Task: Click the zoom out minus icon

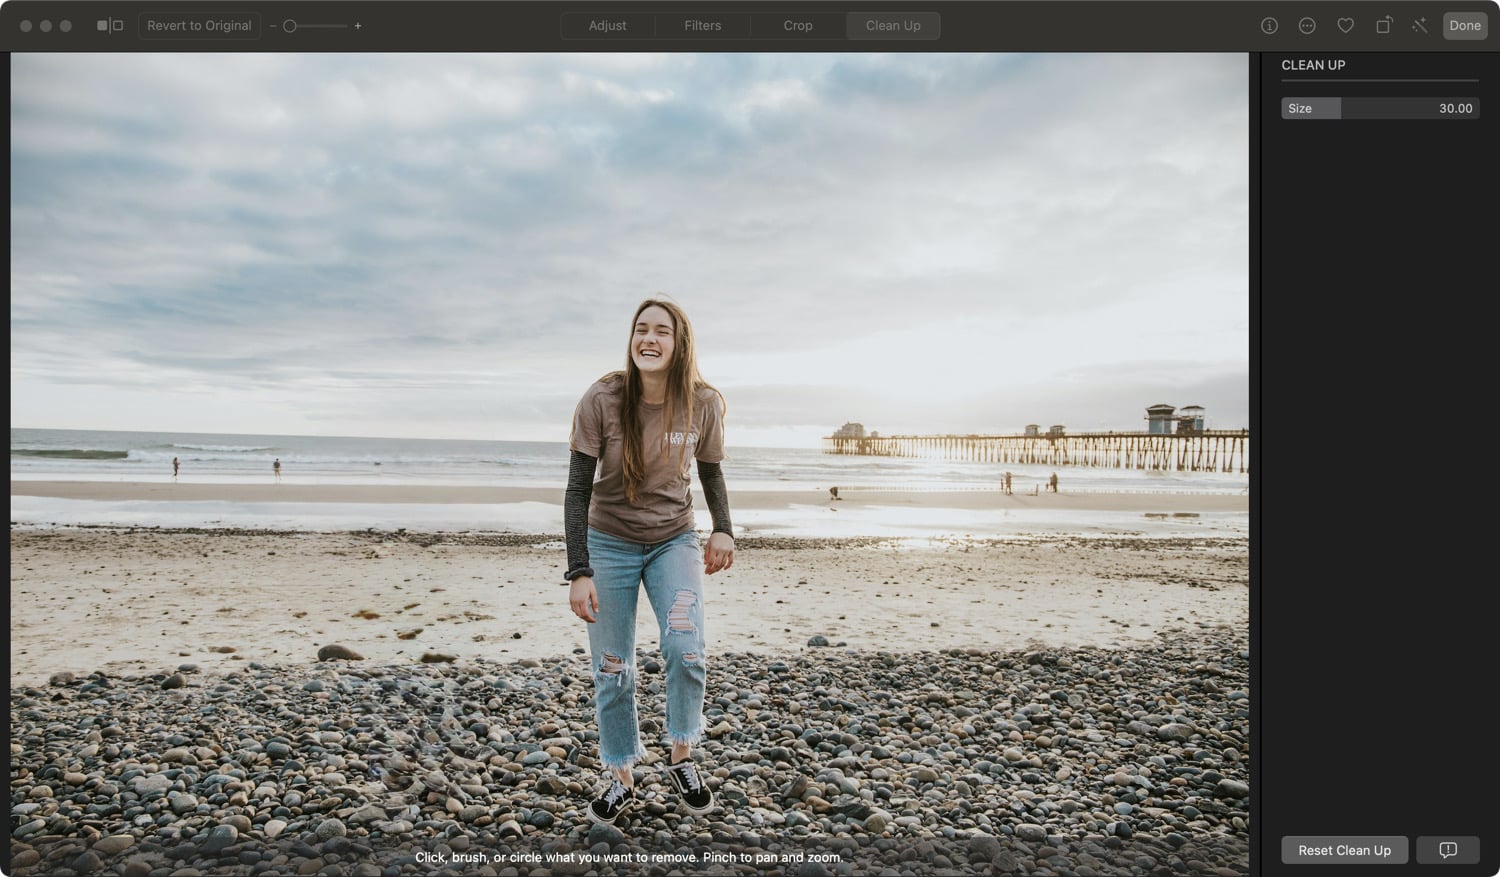Action: point(273,26)
